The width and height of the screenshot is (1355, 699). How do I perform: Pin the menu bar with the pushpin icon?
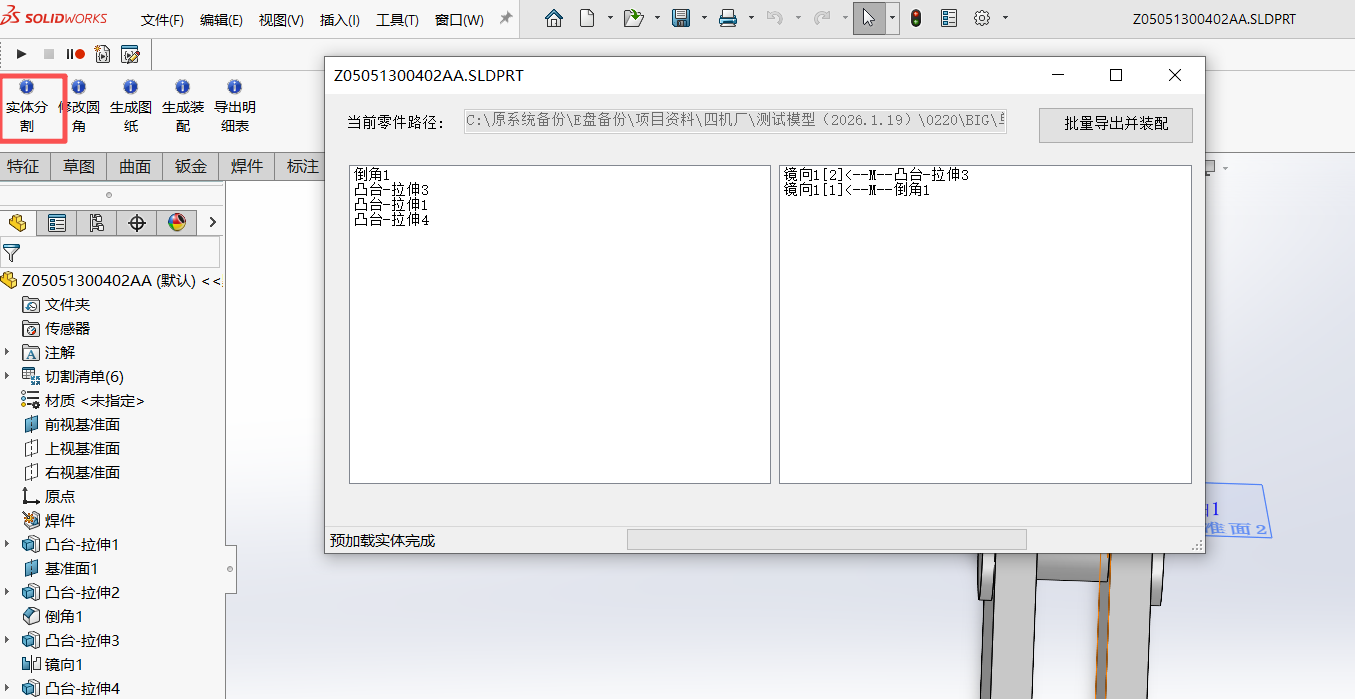506,19
